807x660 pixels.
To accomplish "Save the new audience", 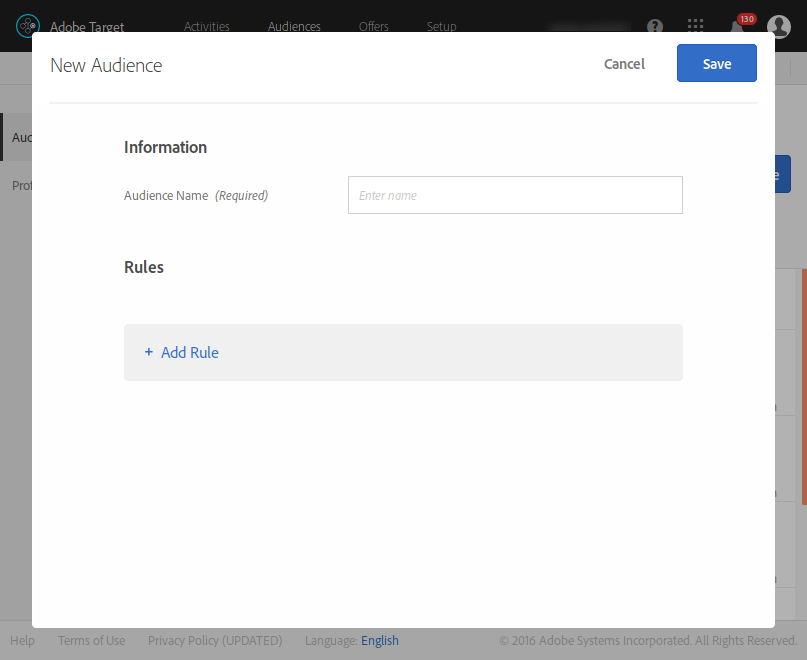I will (x=717, y=63).
